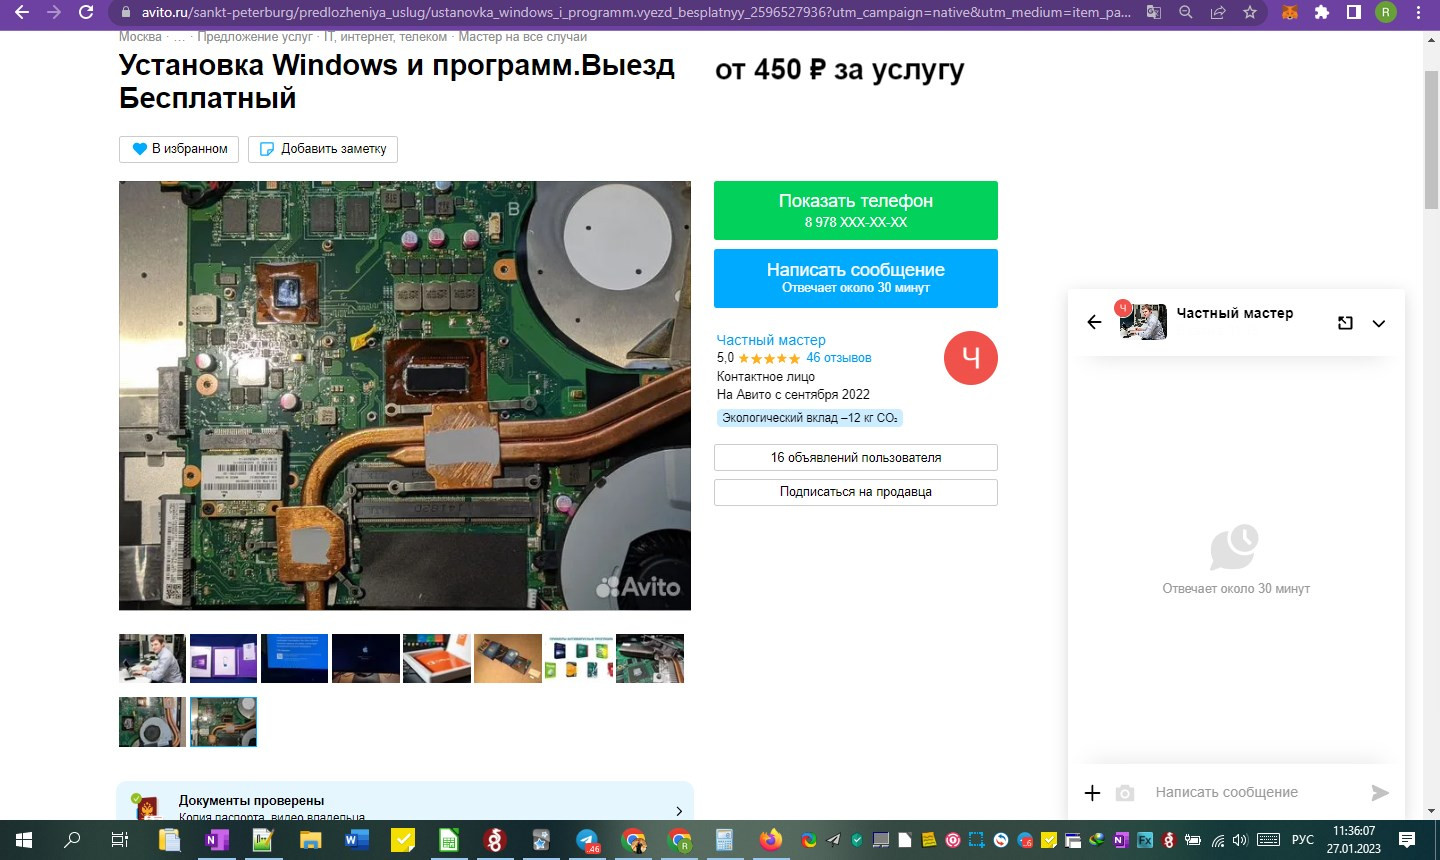Click the main motherboard photo
The image size is (1440, 860).
click(x=405, y=396)
